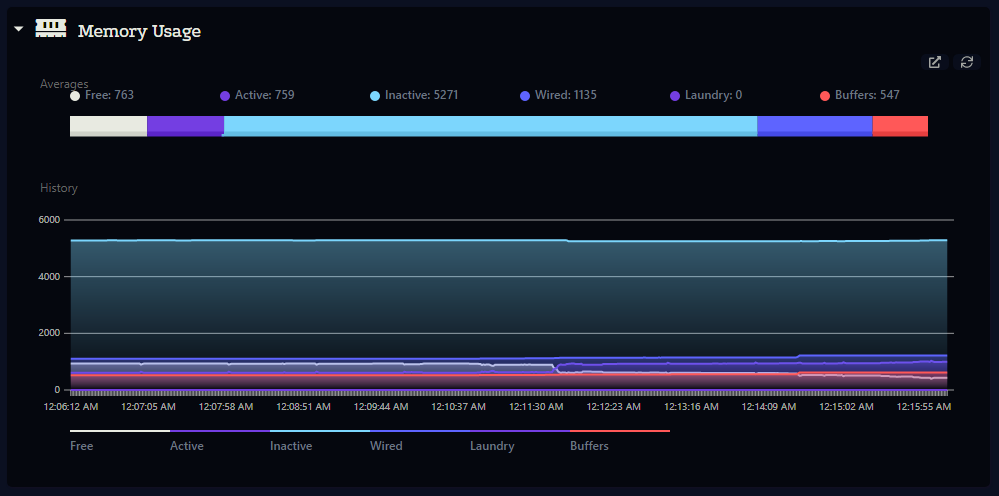Screen dimensions: 999x496
Task: Click the Buffers: 547 average label
Action: point(867,96)
